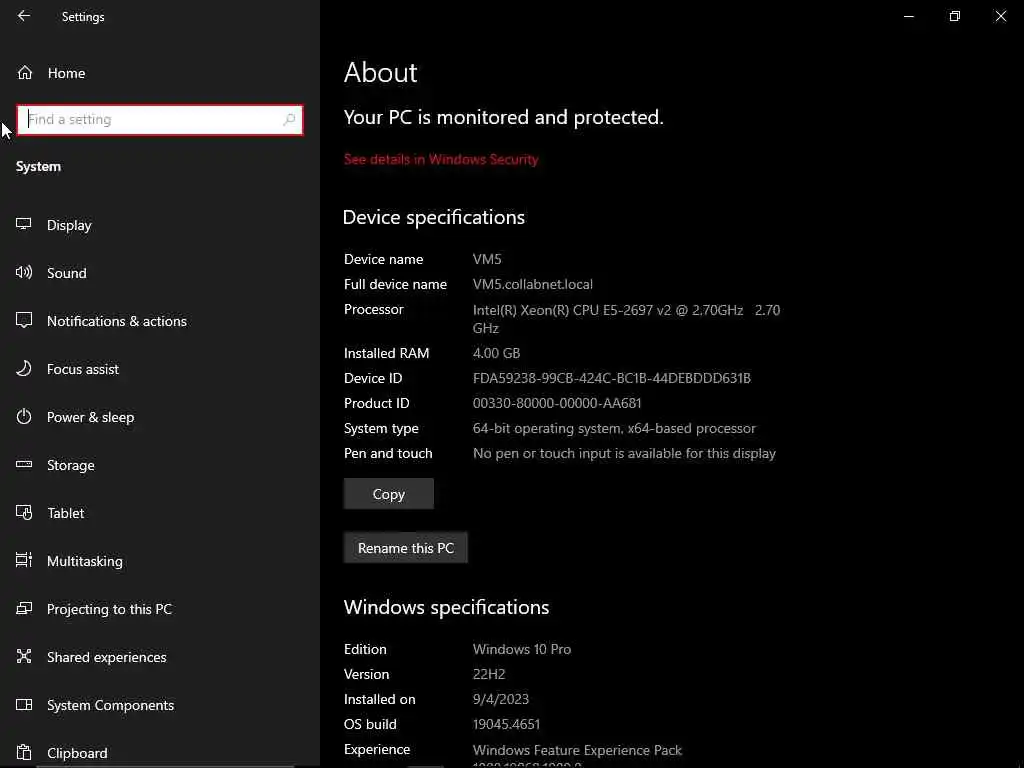The image size is (1024, 768).
Task: Select Storage in the sidebar
Action: pyautogui.click(x=71, y=466)
